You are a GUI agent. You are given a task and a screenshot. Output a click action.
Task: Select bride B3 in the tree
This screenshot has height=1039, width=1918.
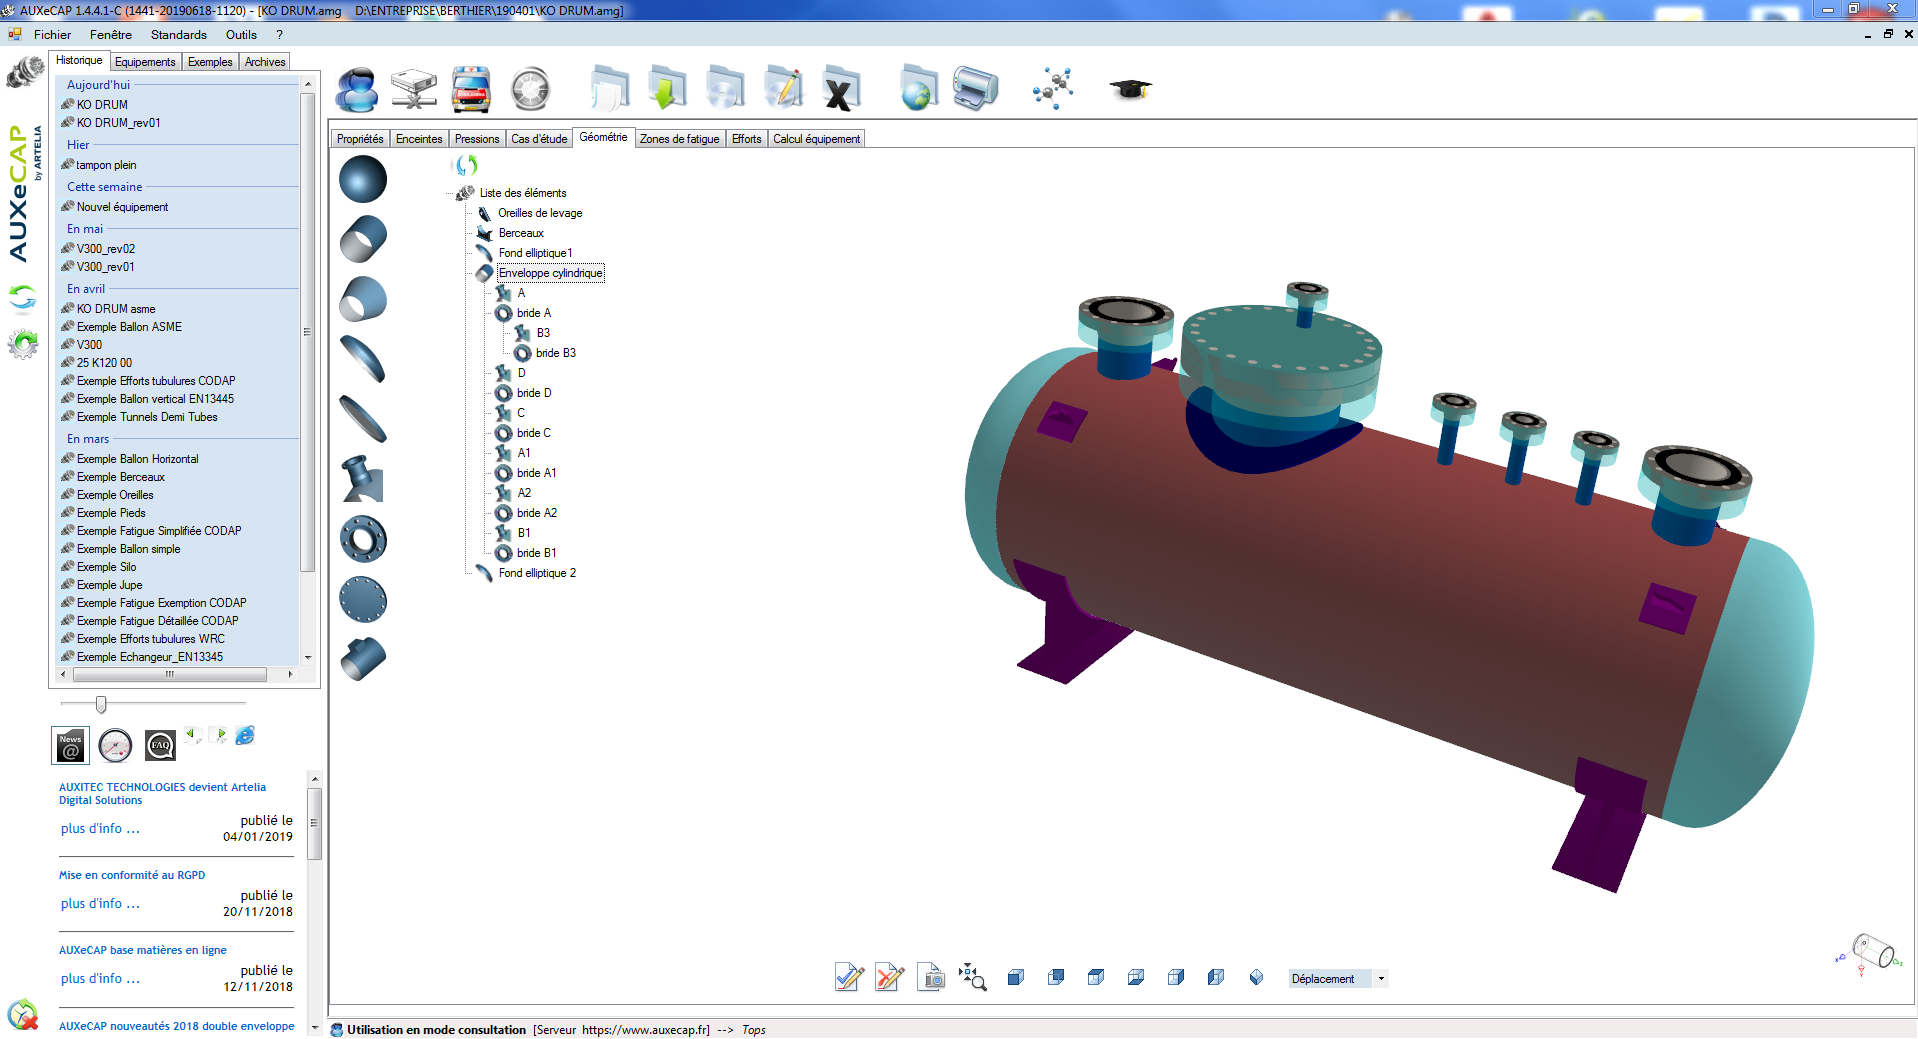(x=556, y=353)
